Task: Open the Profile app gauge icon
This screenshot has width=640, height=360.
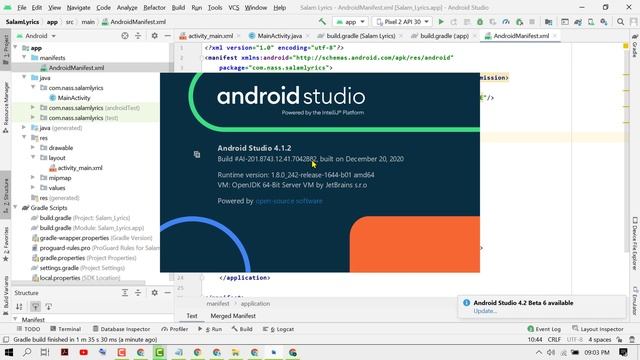Action: coord(506,22)
